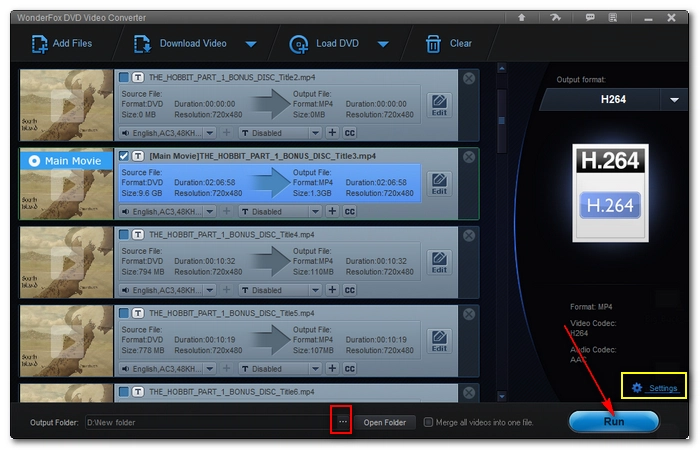The width and height of the screenshot is (700, 450).
Task: Remove Title2.mp4 with its X icon
Action: point(469,79)
